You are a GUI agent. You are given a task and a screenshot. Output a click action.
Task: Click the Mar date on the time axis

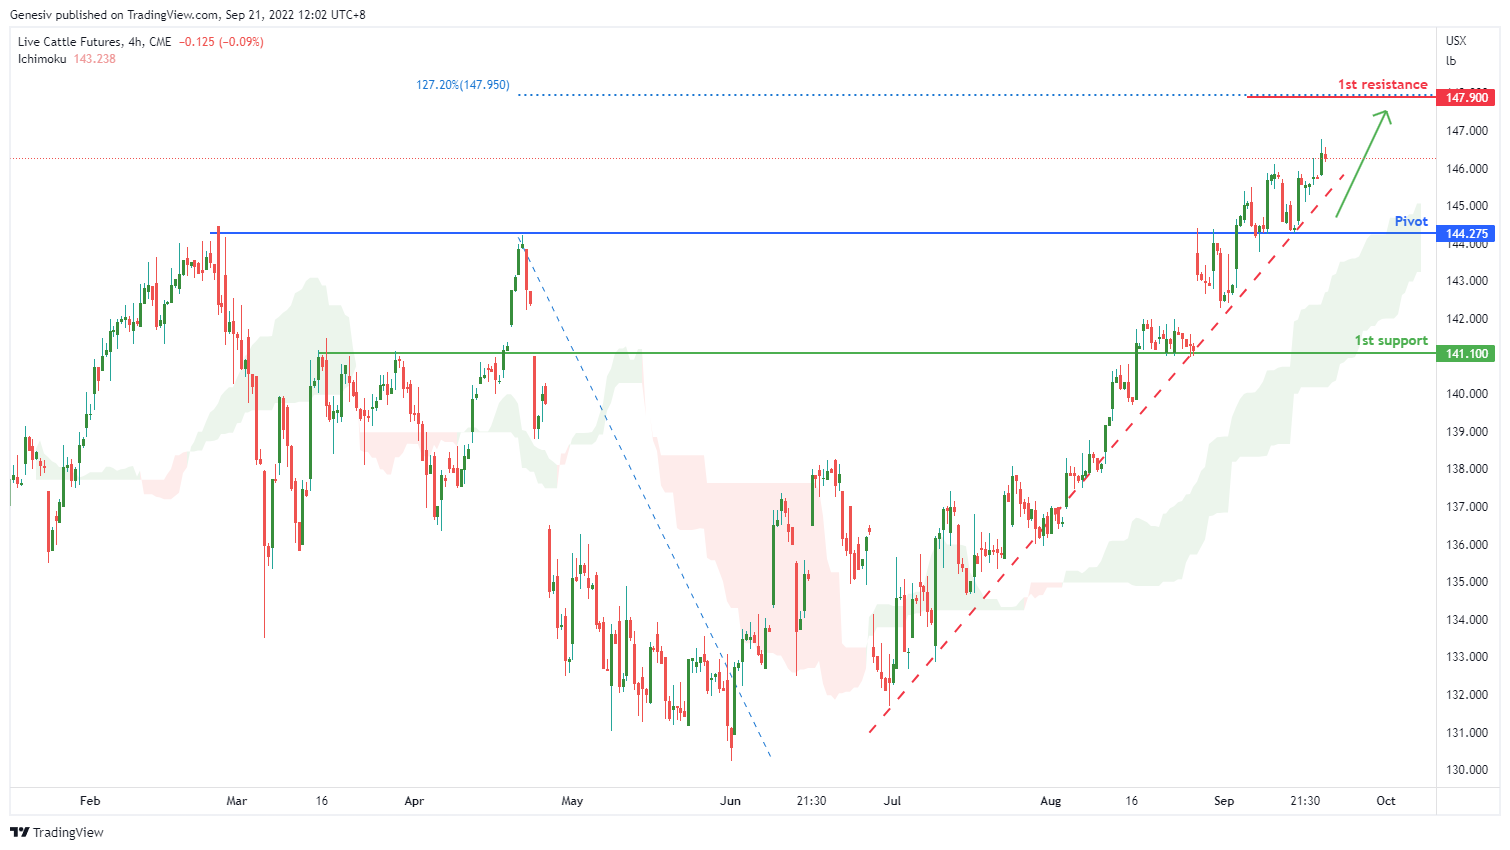click(237, 801)
